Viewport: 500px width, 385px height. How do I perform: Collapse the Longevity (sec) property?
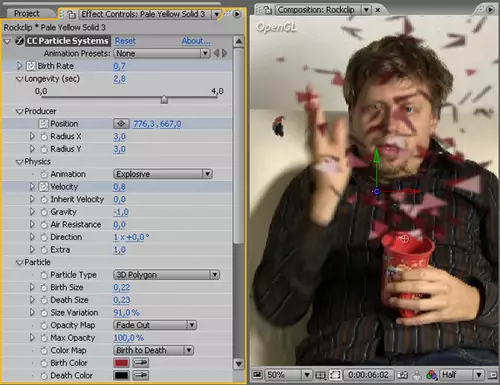[19, 79]
